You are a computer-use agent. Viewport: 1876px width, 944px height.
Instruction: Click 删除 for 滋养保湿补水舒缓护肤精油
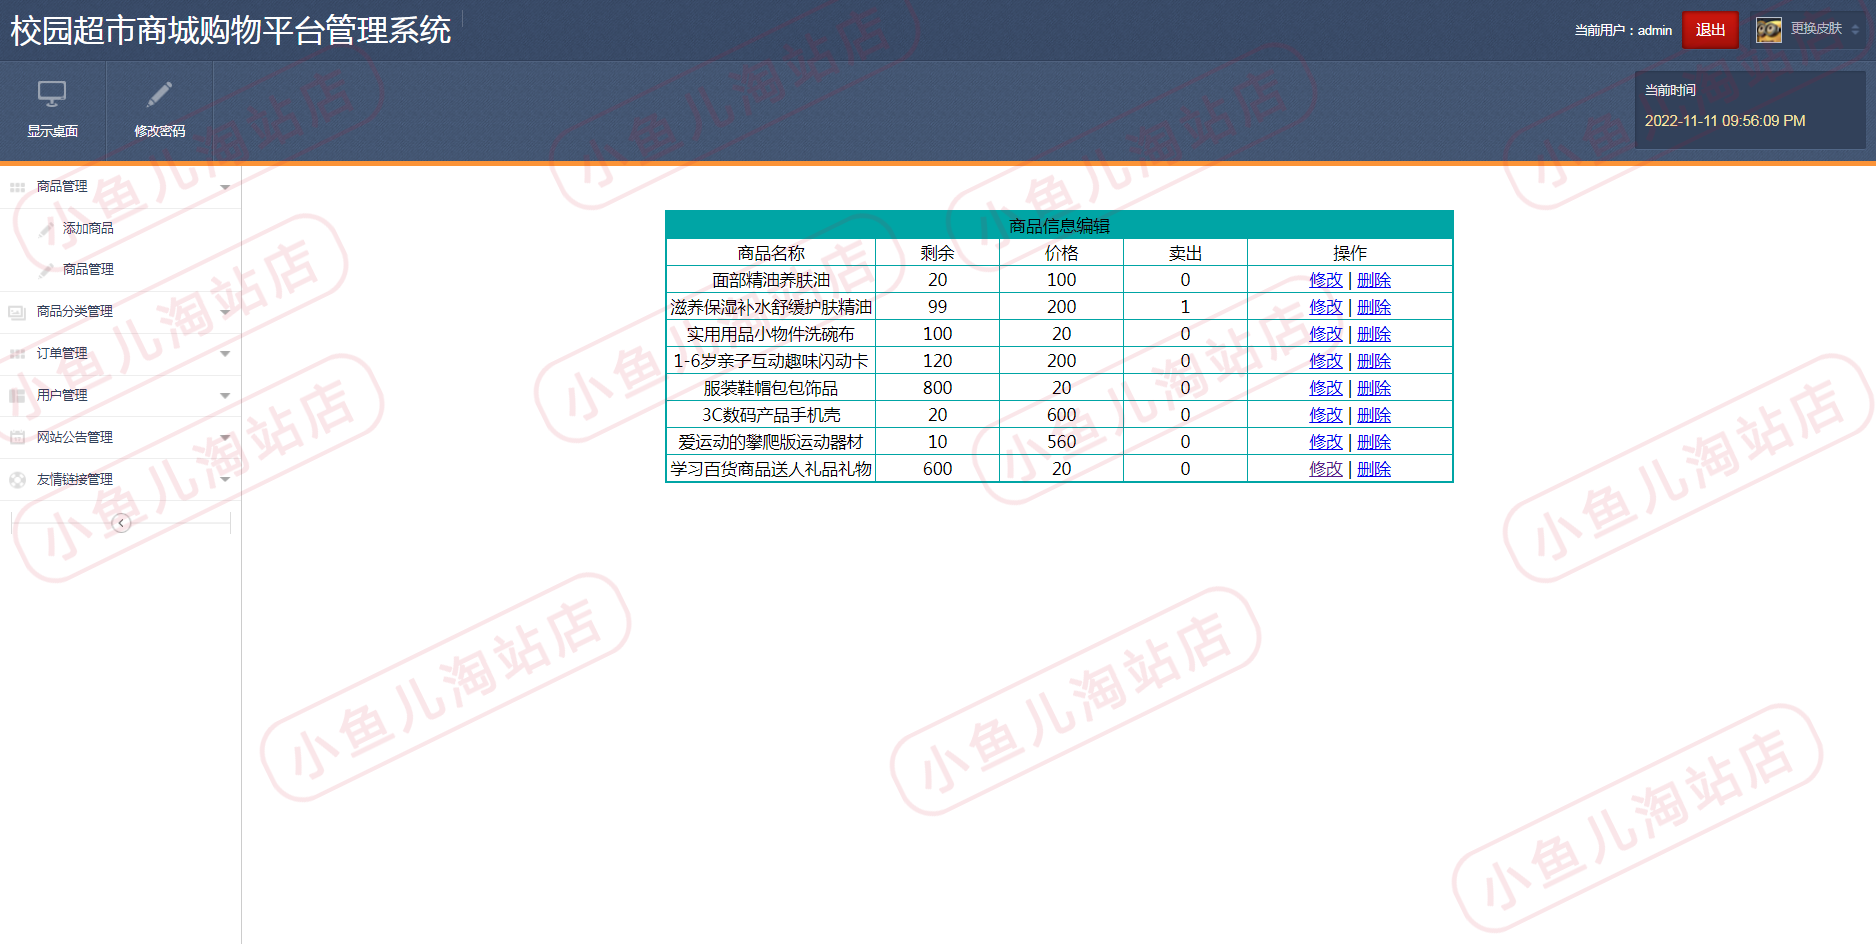coord(1374,307)
